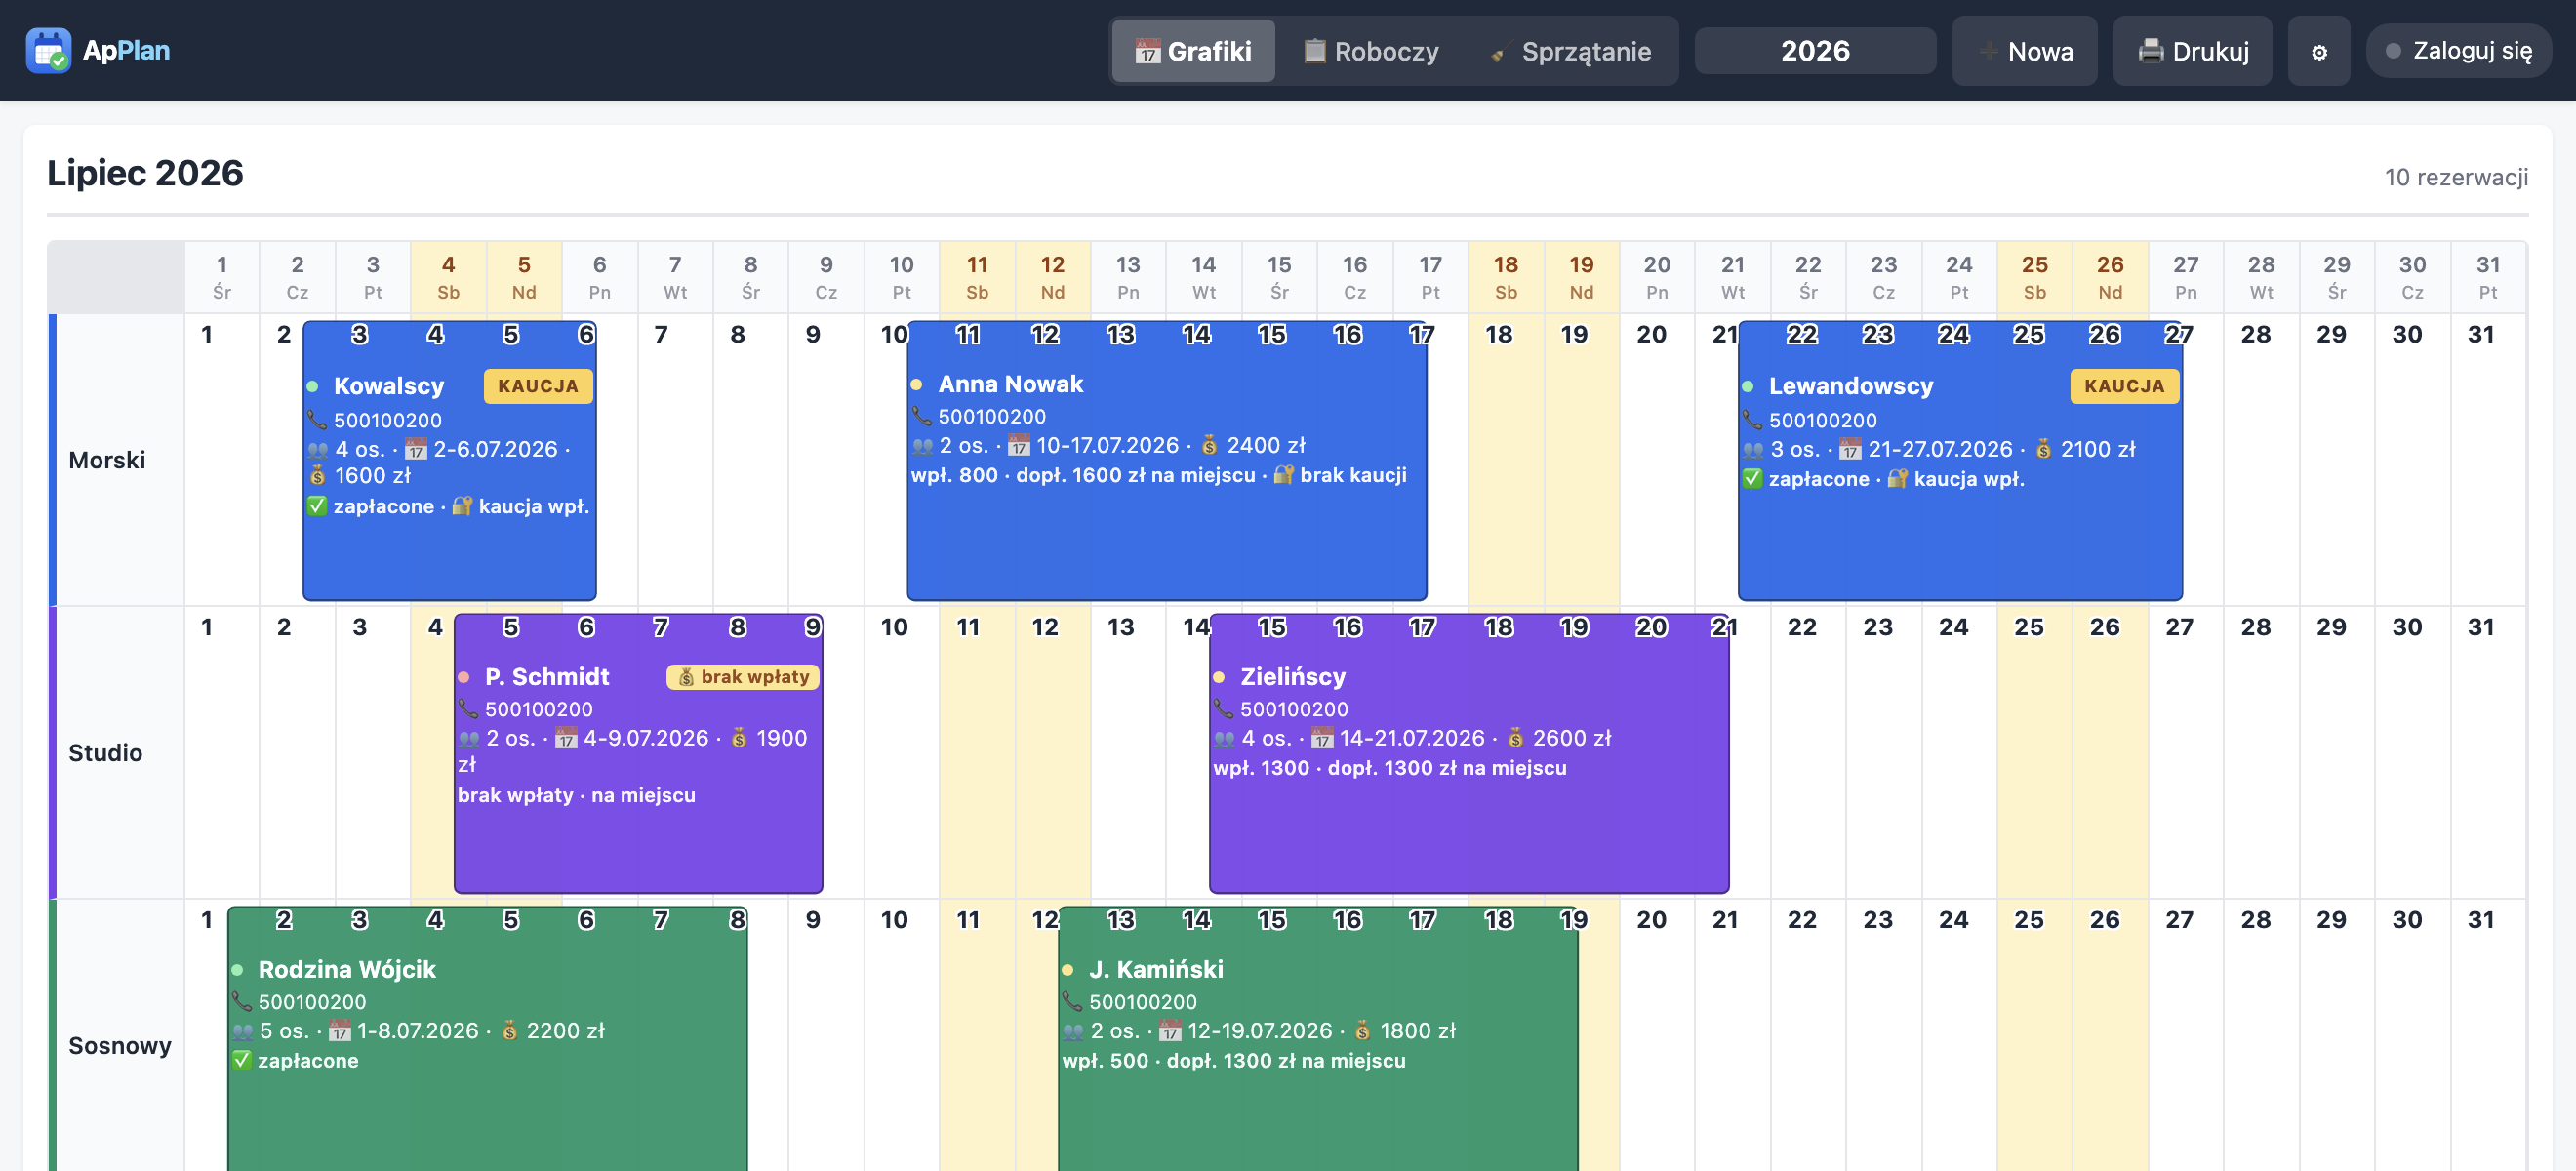Viewport: 2576px width, 1171px height.
Task: Open the Rodzina Wójcik reservation
Action: point(487,1038)
